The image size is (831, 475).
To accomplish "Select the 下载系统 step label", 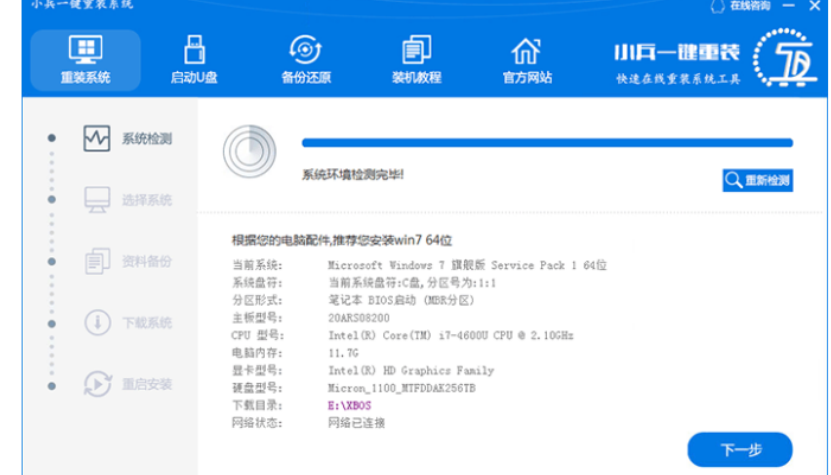I will 147,323.
